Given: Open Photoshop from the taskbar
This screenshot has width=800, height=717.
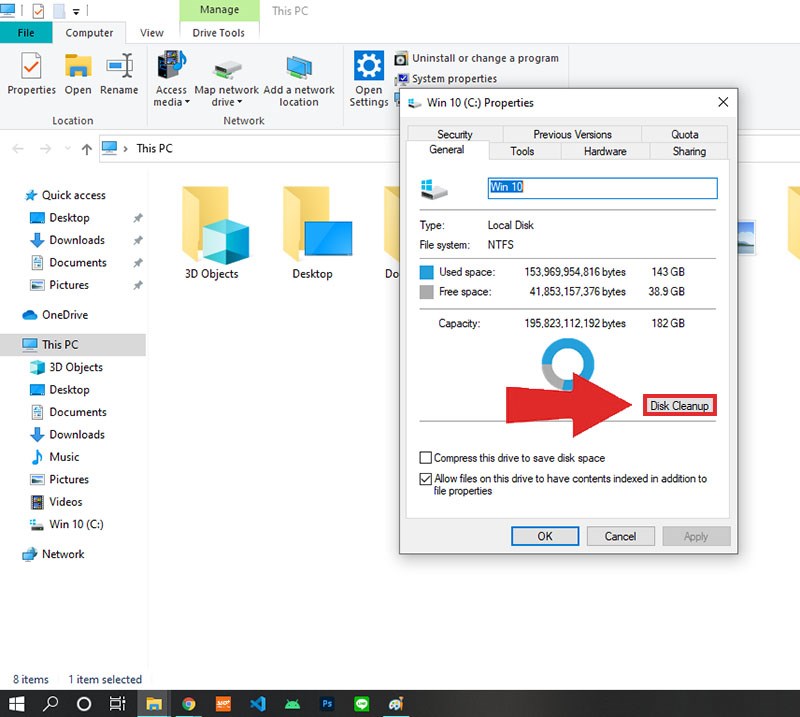Looking at the screenshot, I should 327,704.
